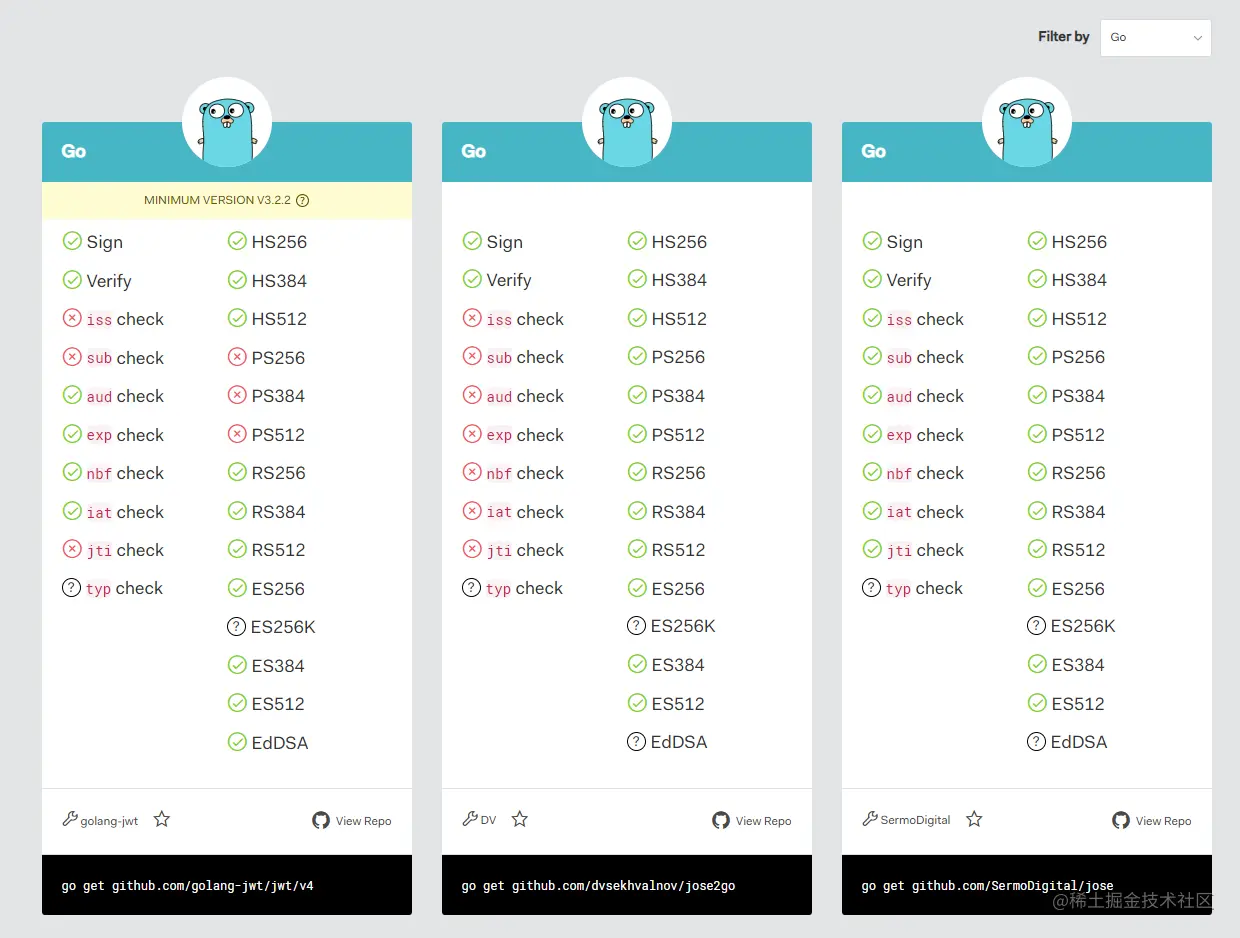Click 'PS256' text in jose2go card
Viewport: 1240px width, 938px height.
point(679,357)
